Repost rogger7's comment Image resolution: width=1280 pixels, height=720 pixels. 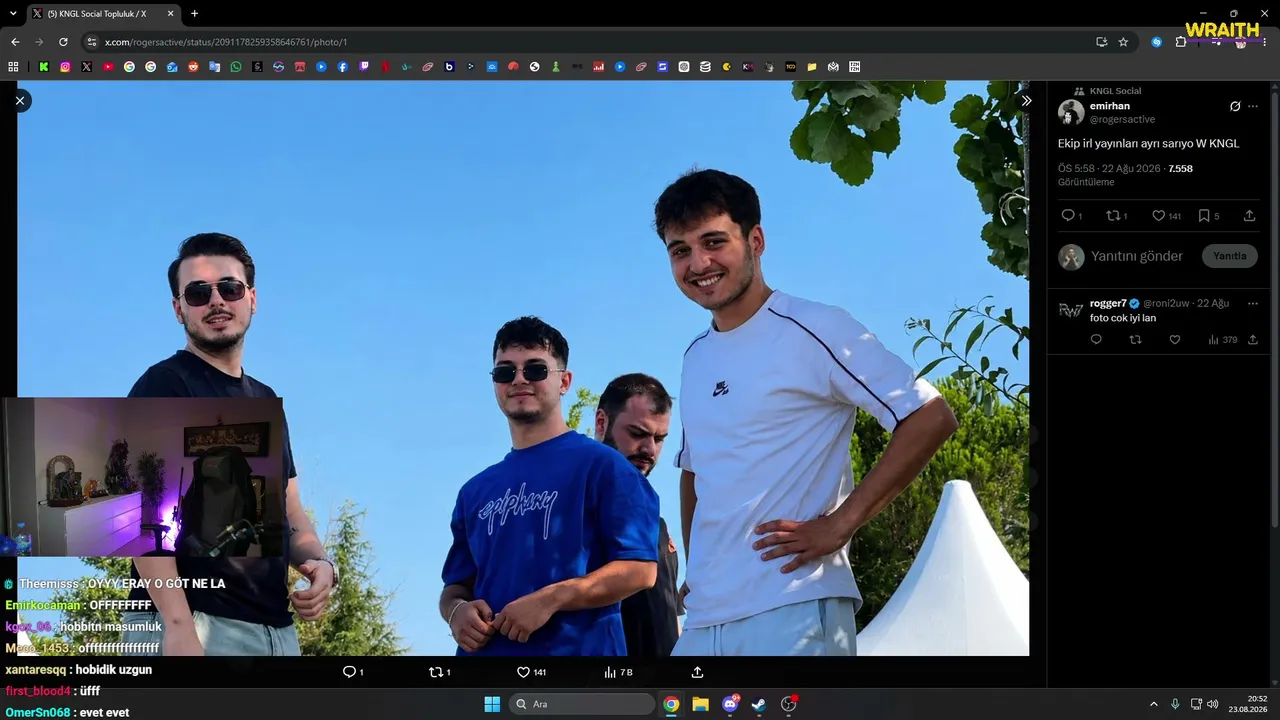click(1135, 340)
